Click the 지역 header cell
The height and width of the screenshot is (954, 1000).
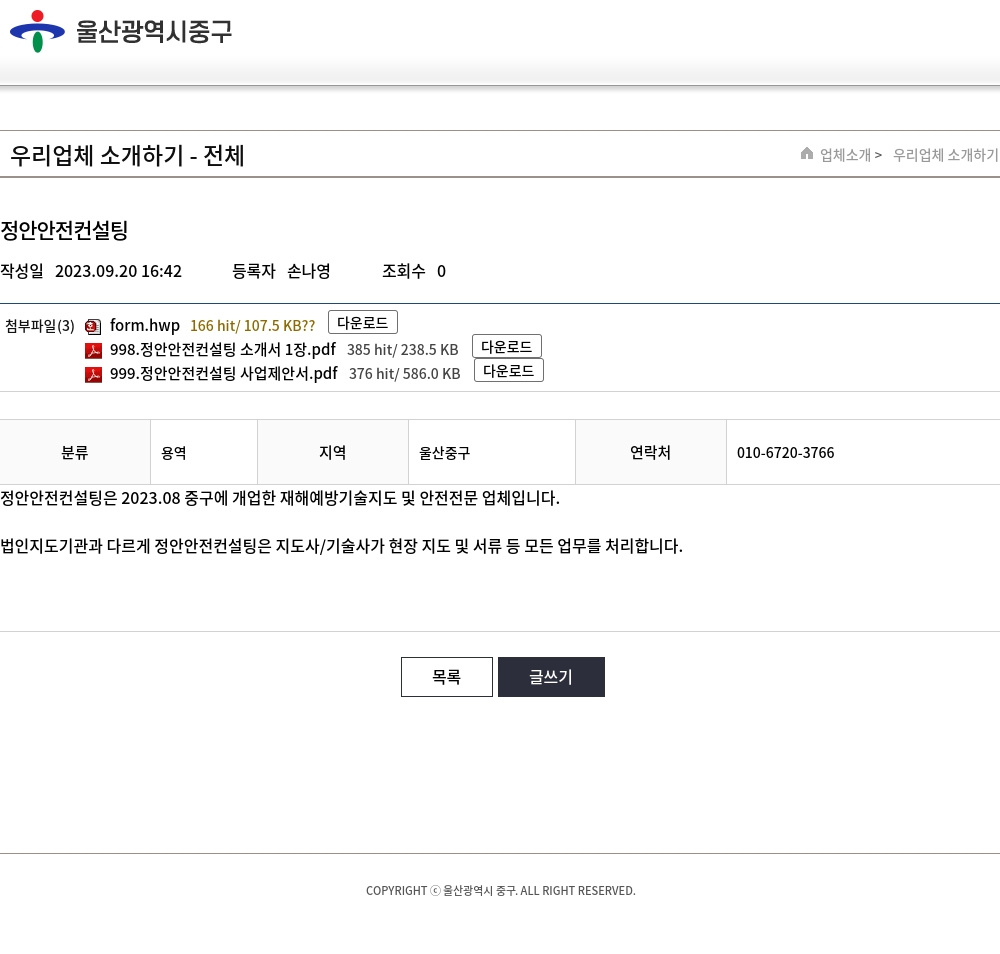(x=332, y=452)
